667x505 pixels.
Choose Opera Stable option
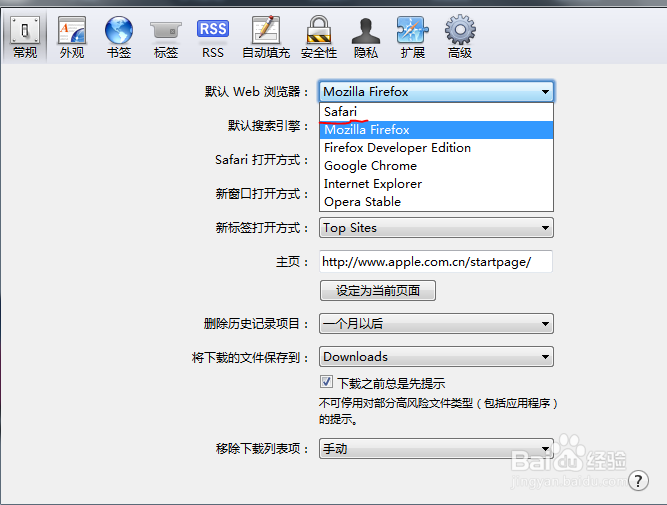point(436,201)
